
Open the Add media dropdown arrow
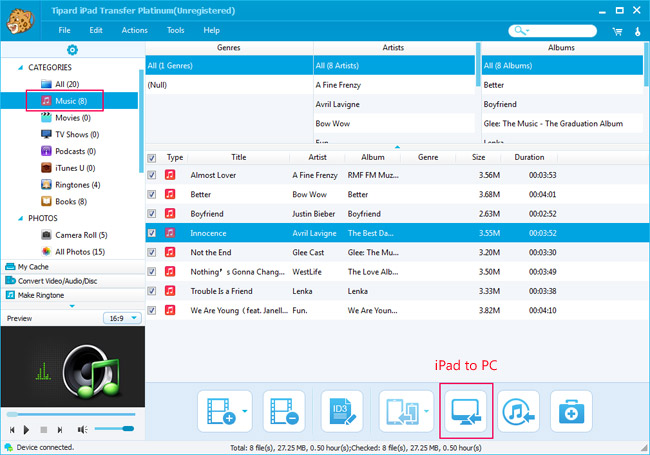click(x=245, y=411)
